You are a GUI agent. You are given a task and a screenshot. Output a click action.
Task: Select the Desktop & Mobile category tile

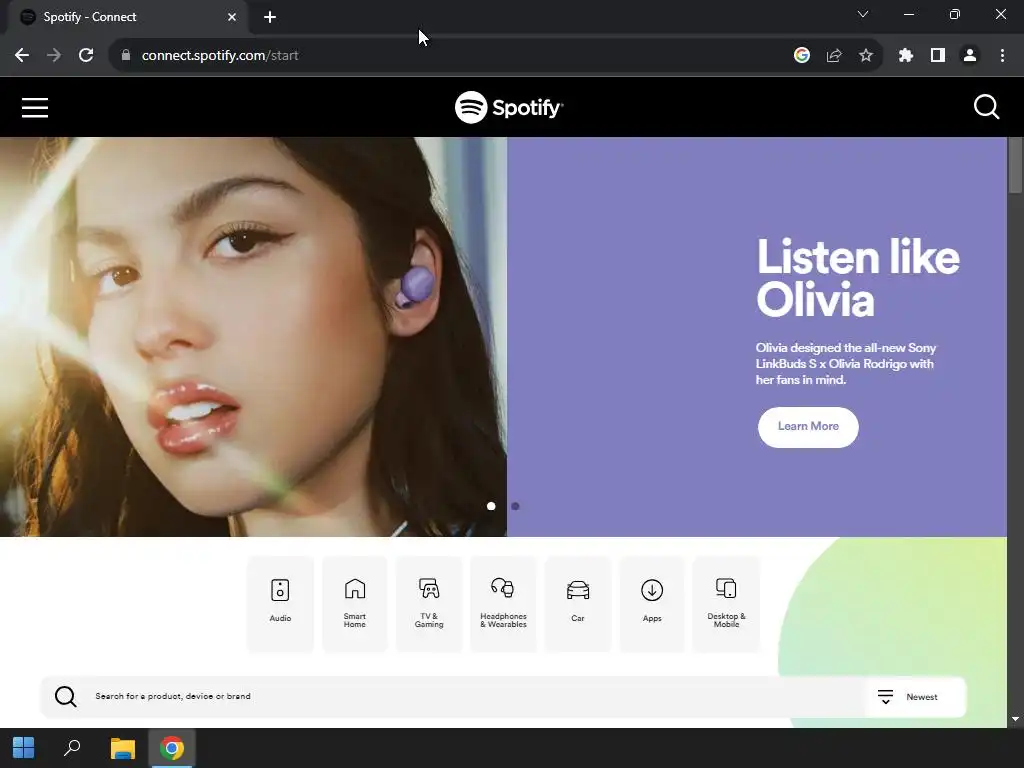pos(726,603)
